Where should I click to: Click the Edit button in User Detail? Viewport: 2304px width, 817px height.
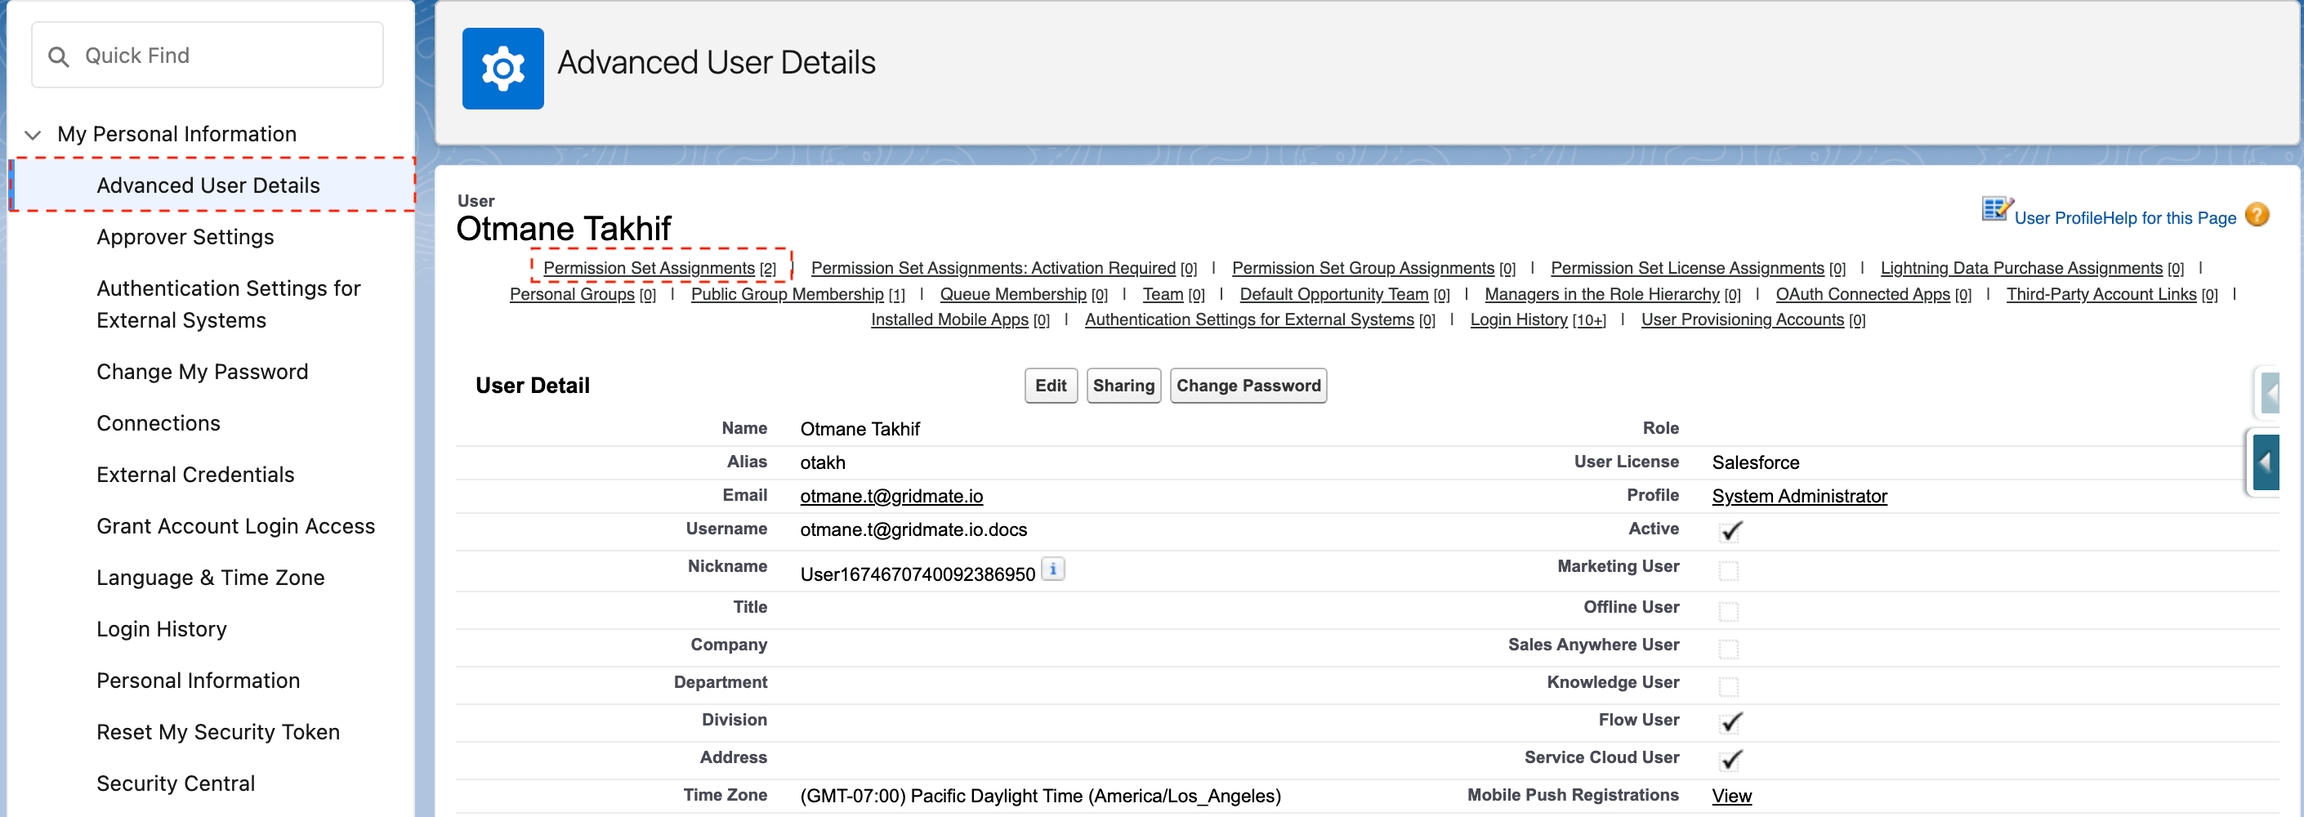pos(1050,386)
